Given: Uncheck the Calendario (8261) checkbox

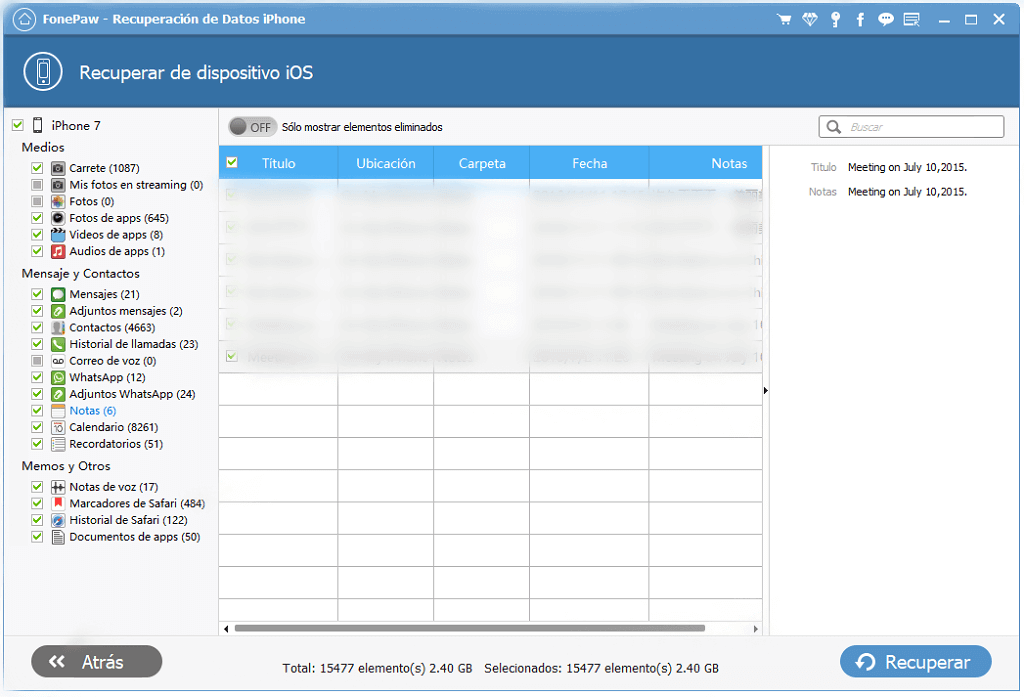Looking at the screenshot, I should point(37,427).
